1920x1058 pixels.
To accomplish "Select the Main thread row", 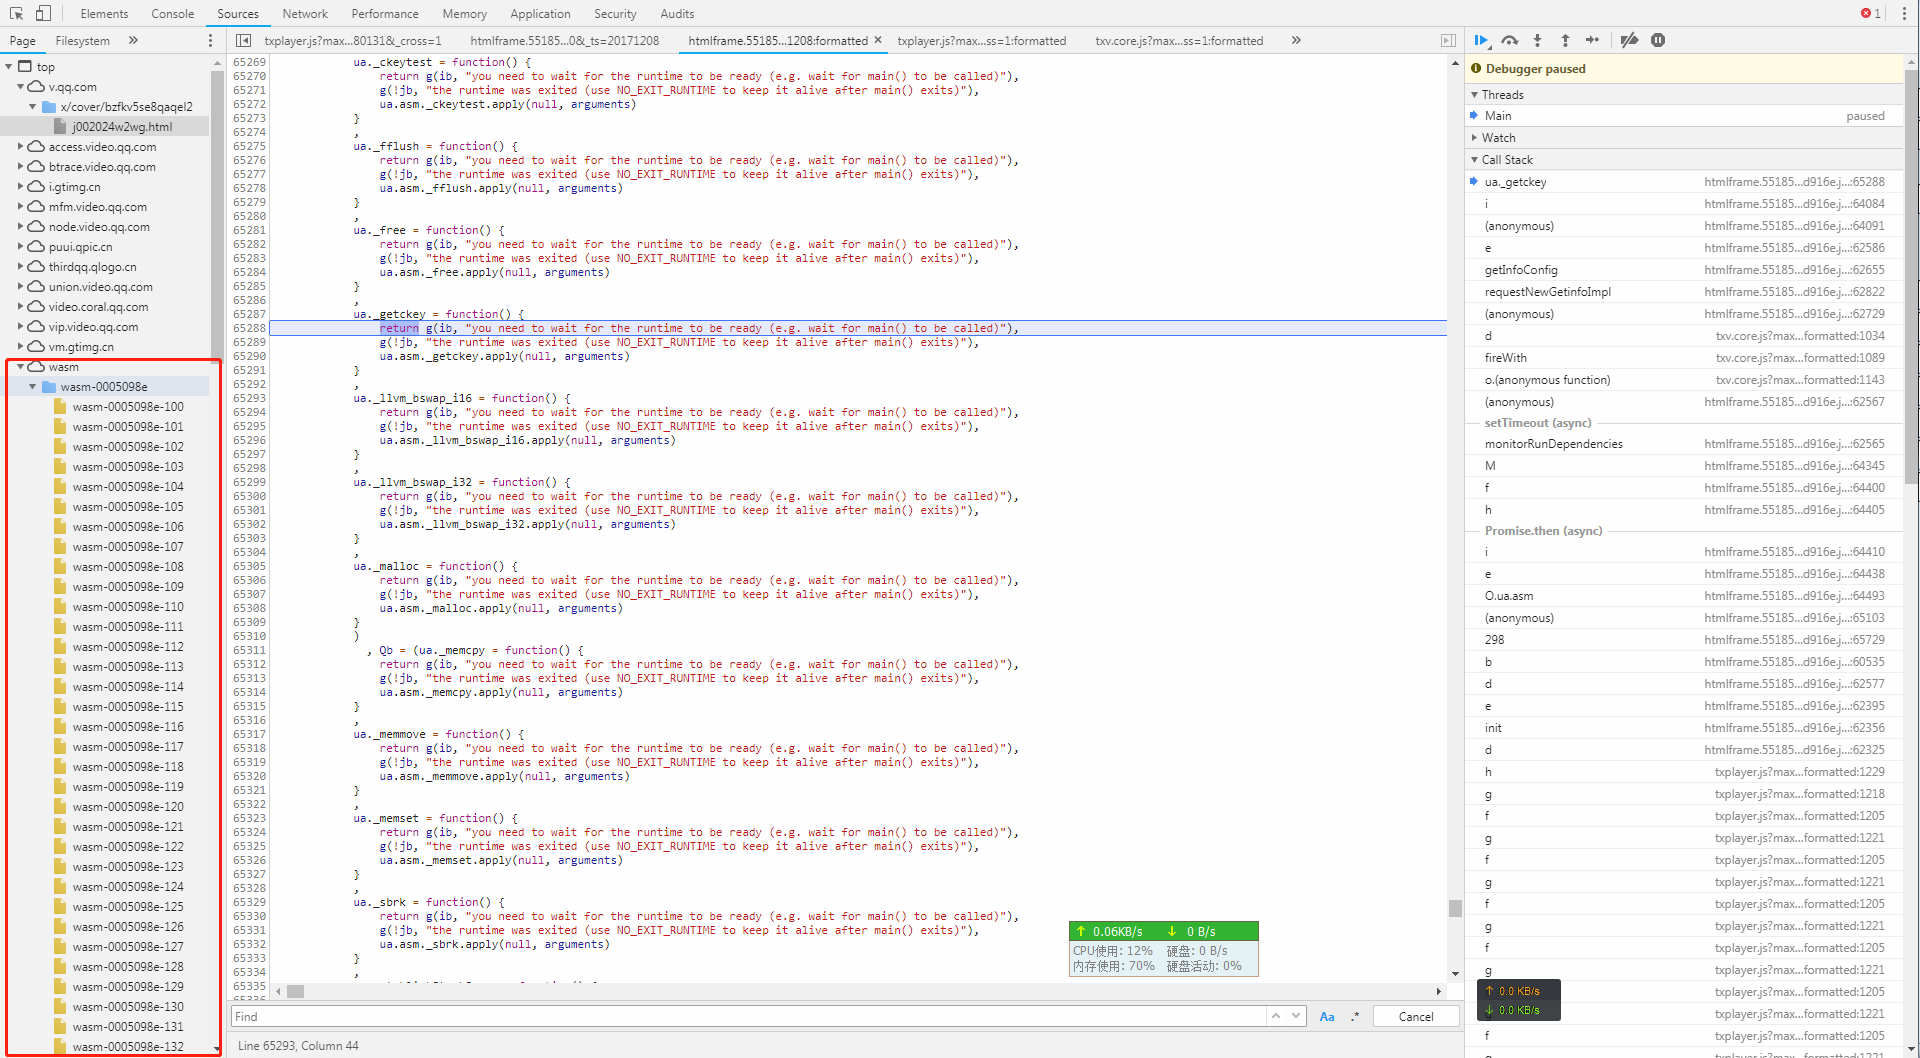I will 1684,115.
